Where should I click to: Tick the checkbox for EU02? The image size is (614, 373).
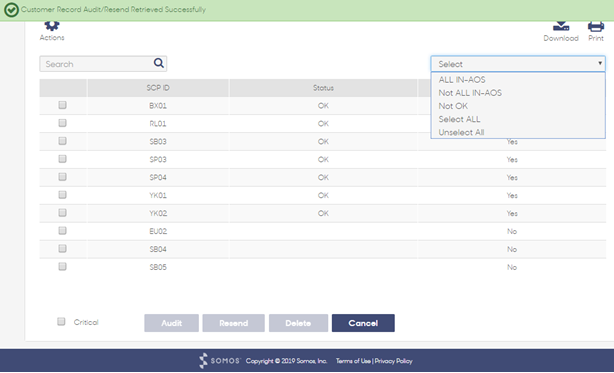click(62, 231)
